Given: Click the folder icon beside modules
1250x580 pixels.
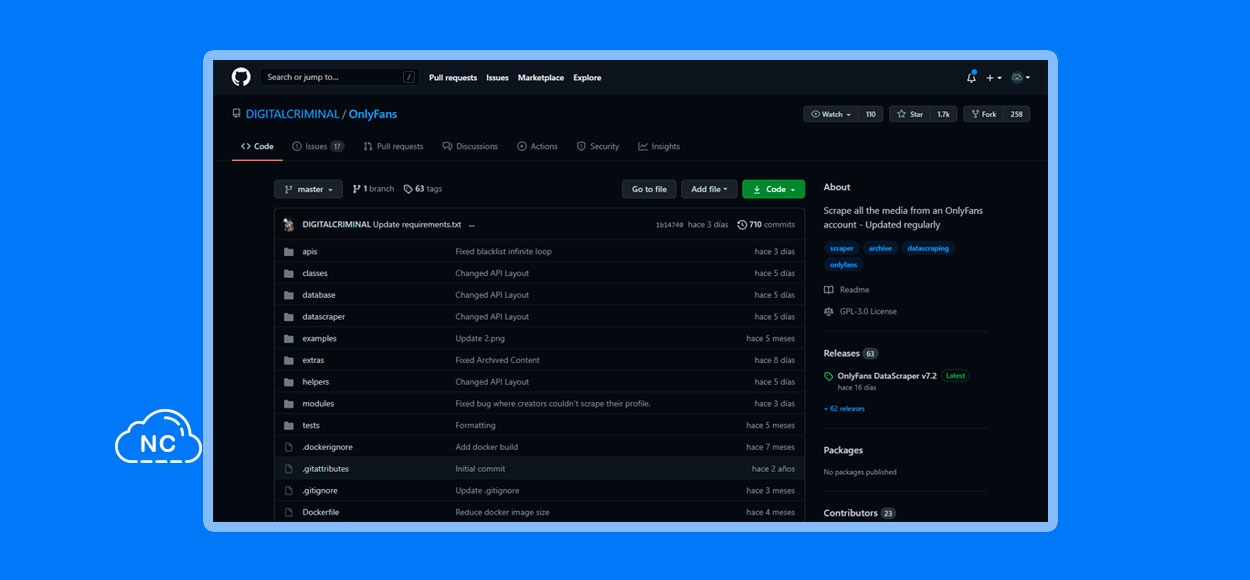Looking at the screenshot, I should coord(288,404).
